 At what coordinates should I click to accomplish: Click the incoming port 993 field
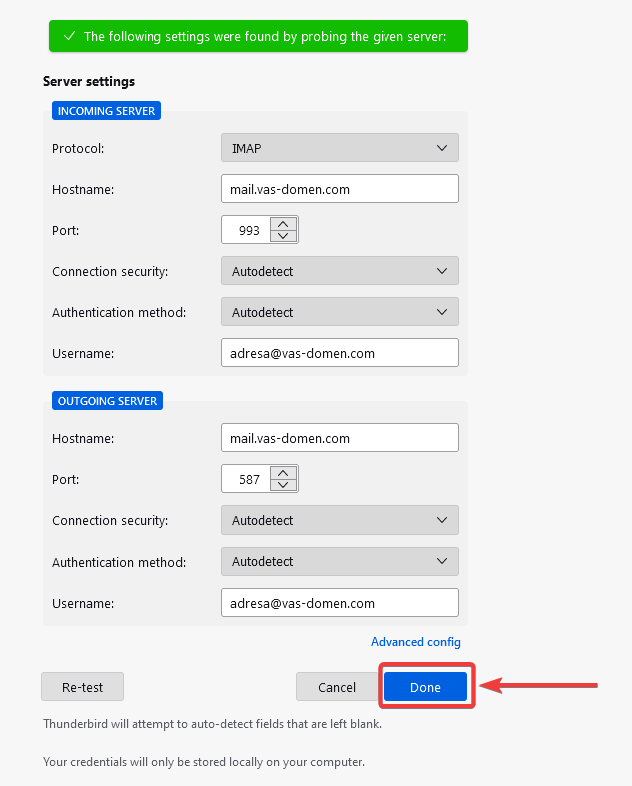(x=246, y=230)
